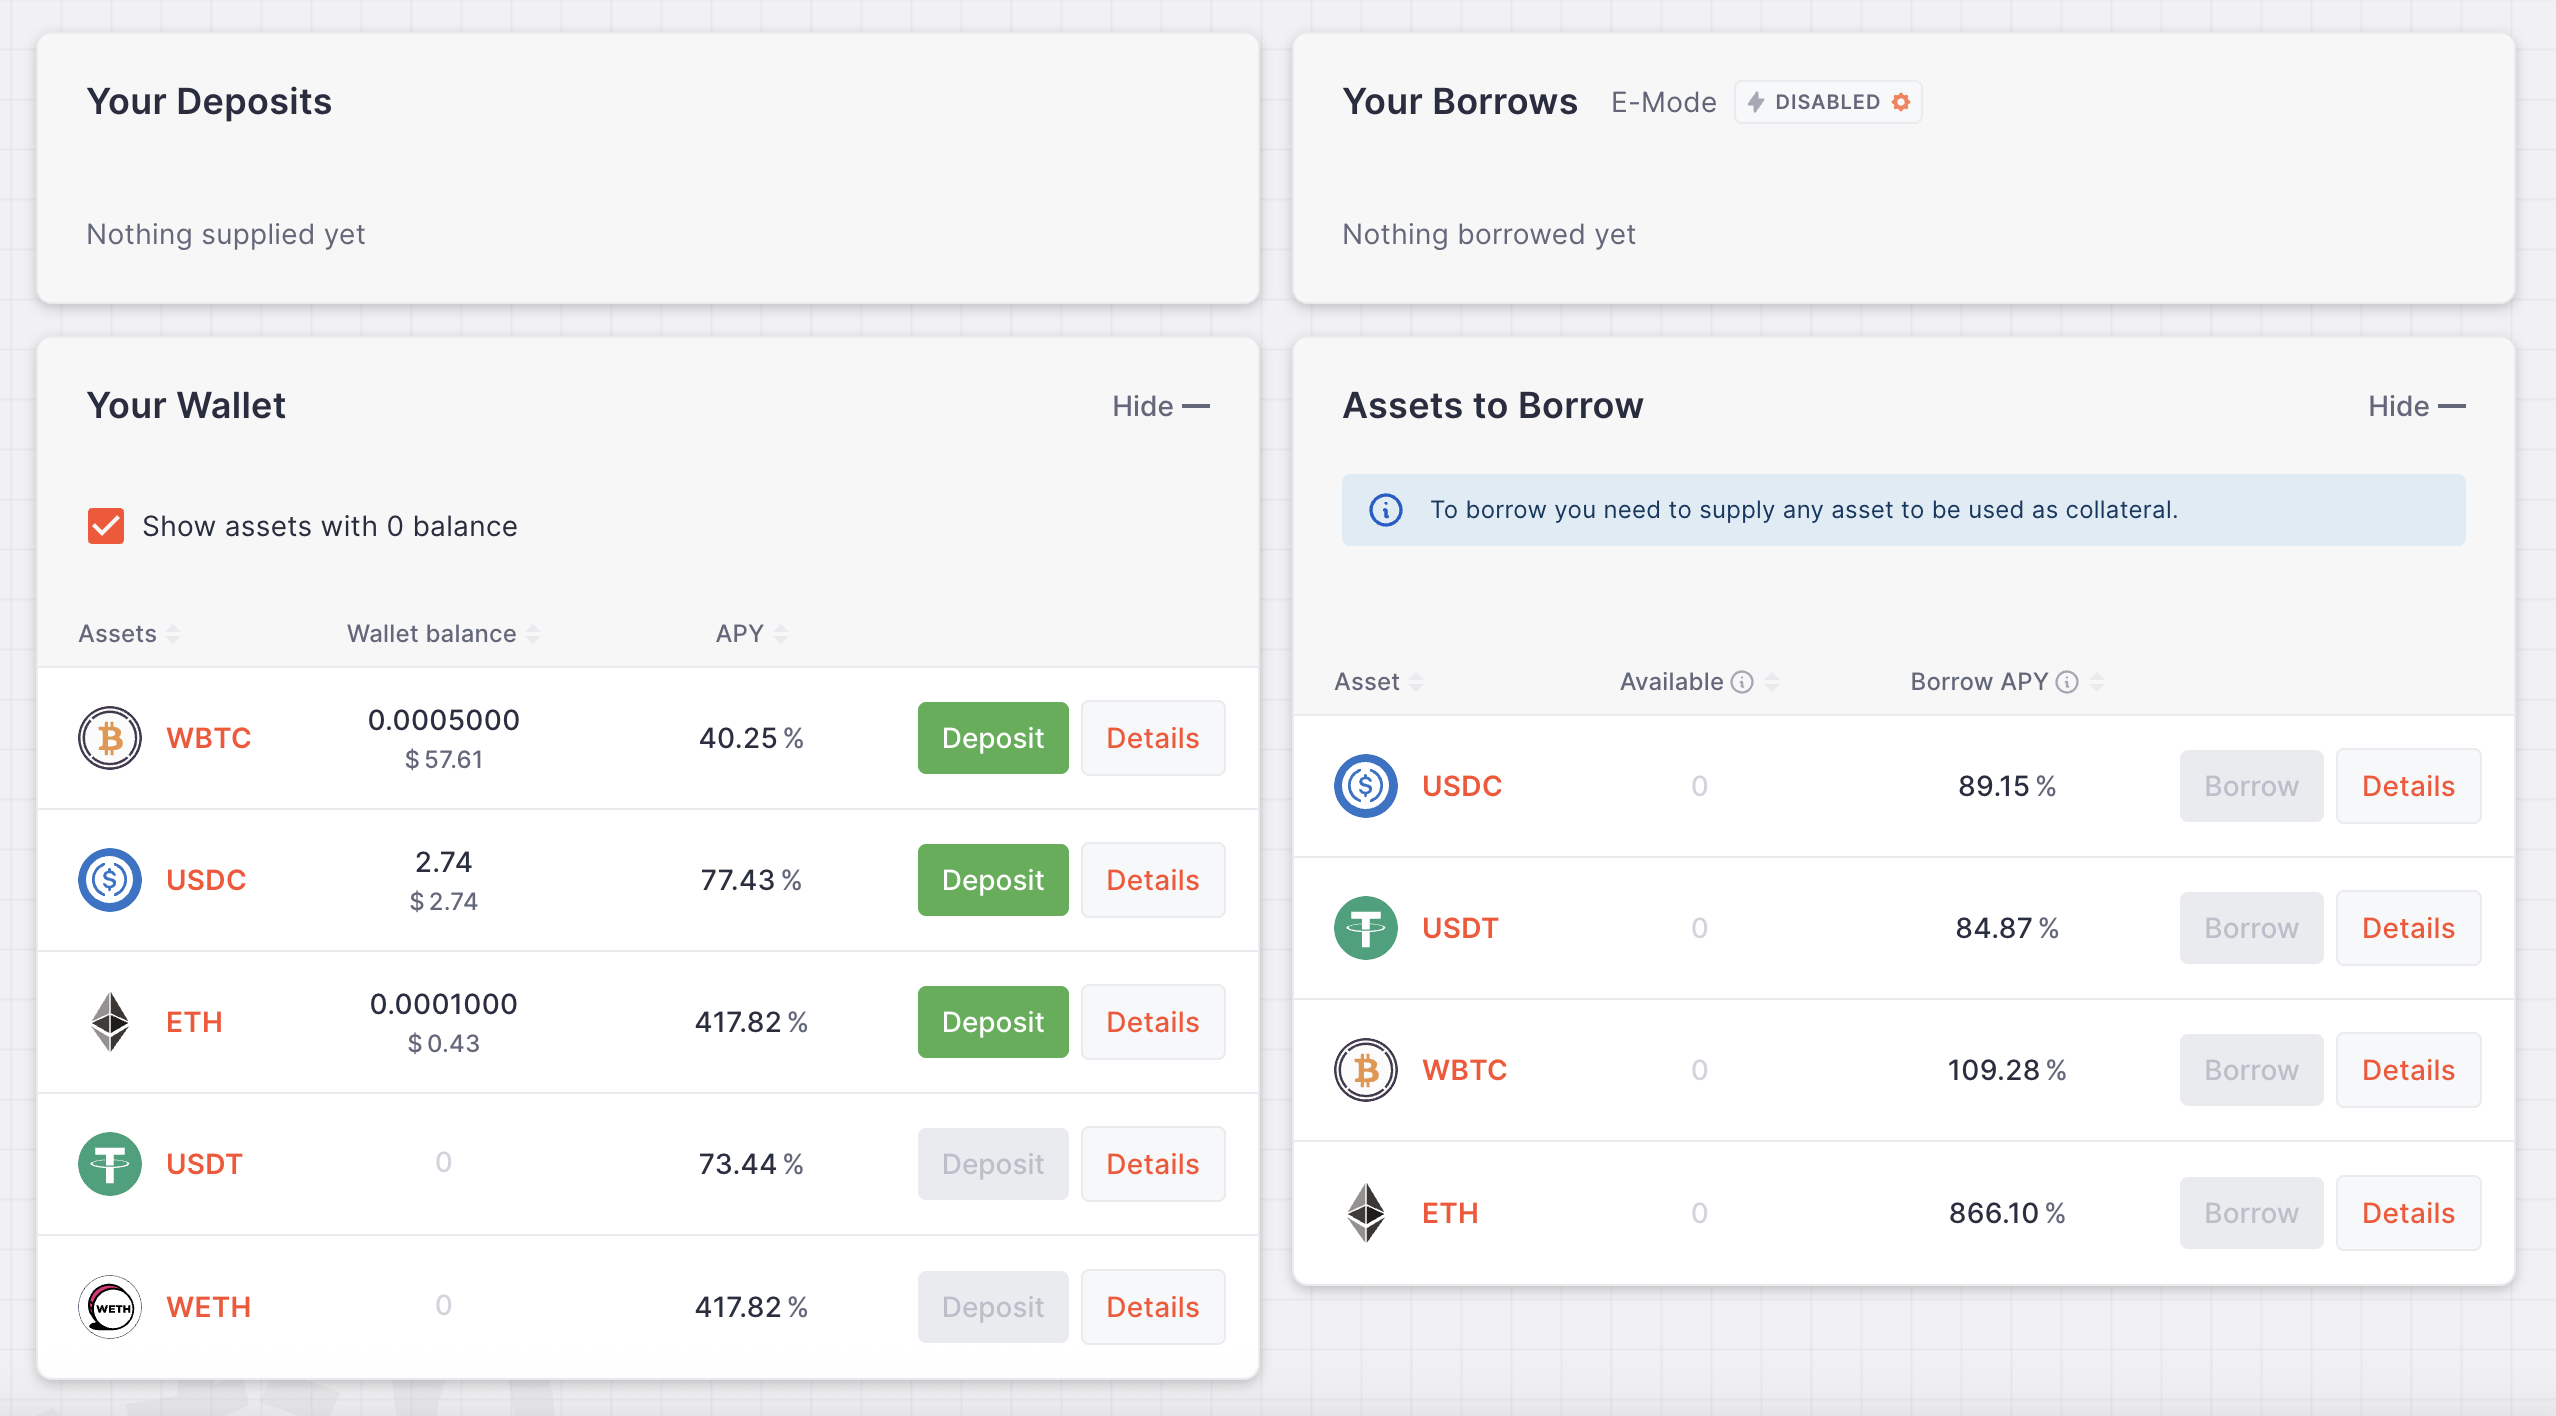Open E-Mode settings gear icon
This screenshot has height=1416, width=2556.
(1901, 102)
